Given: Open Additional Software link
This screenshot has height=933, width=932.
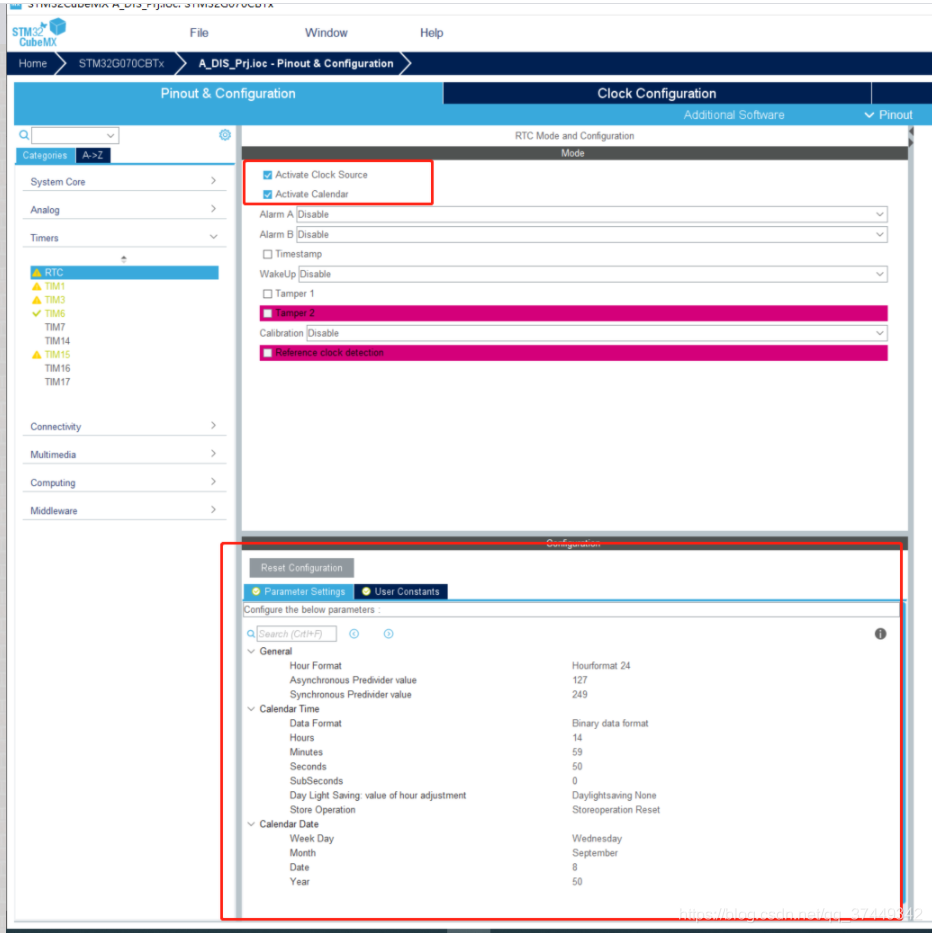Looking at the screenshot, I should pos(734,115).
